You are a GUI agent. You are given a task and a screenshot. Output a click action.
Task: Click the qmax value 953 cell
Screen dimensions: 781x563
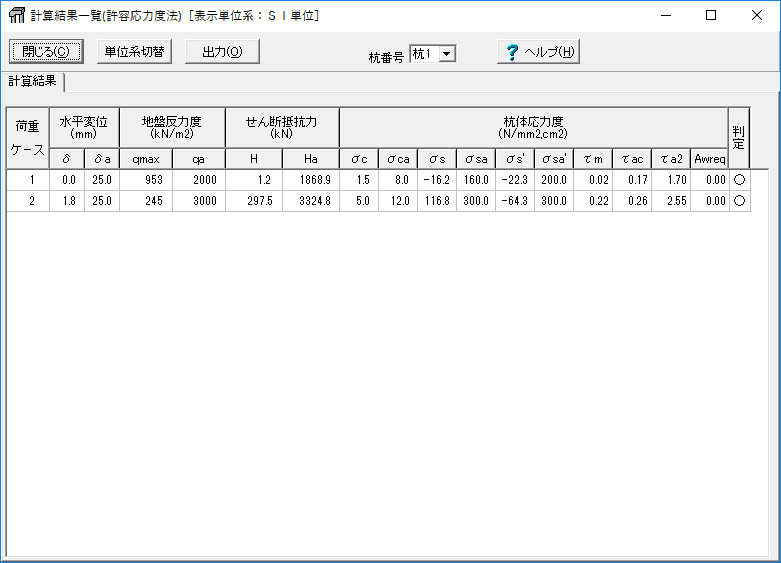146,180
